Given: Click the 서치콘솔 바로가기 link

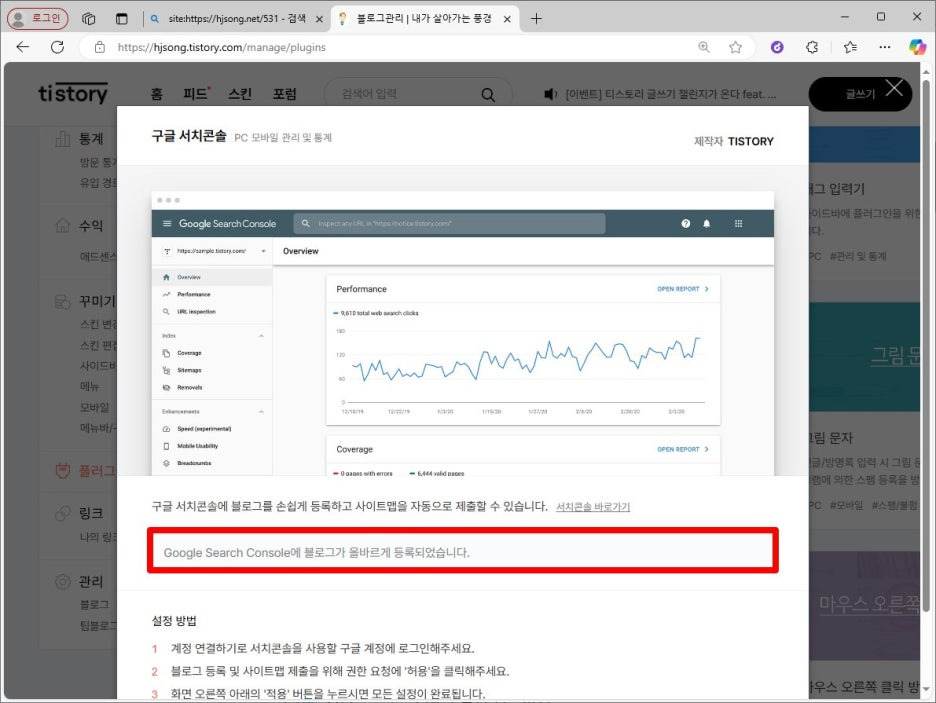Looking at the screenshot, I should point(593,507).
